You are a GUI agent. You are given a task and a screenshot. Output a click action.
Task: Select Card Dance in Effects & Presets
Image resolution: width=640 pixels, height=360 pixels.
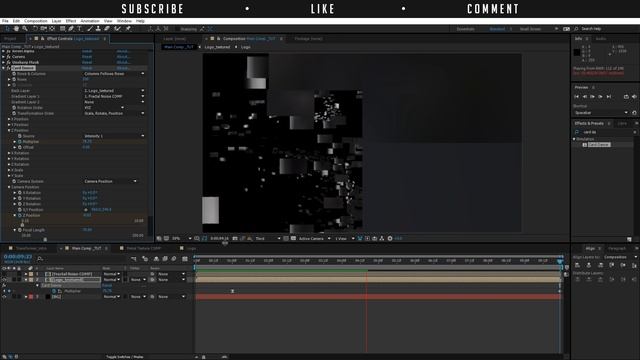599,144
